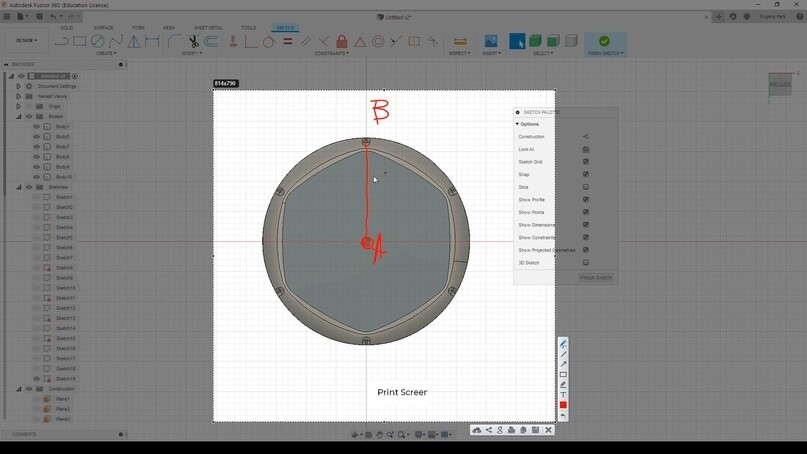Hide Body1 using its eye icon
This screenshot has height=454, width=807.
pos(37,127)
